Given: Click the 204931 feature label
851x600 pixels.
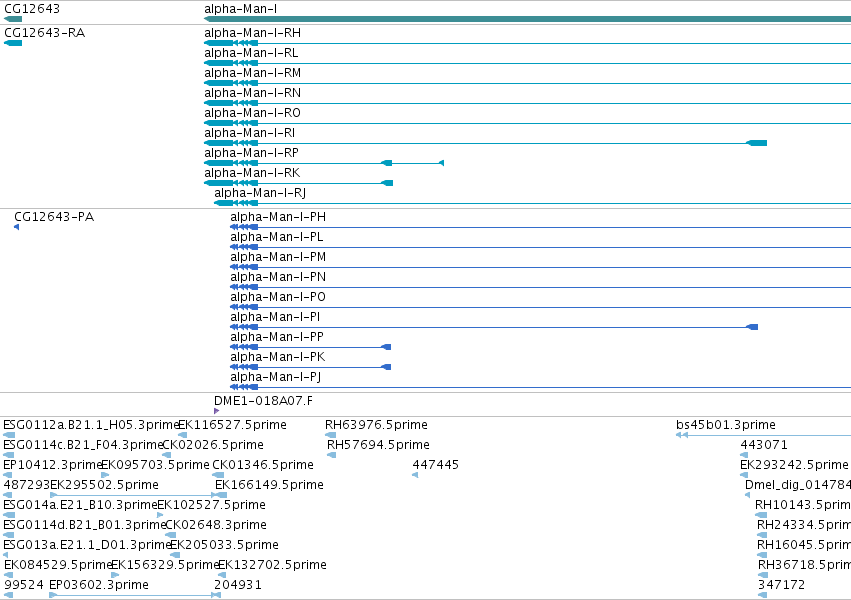Looking at the screenshot, I should (x=238, y=585).
